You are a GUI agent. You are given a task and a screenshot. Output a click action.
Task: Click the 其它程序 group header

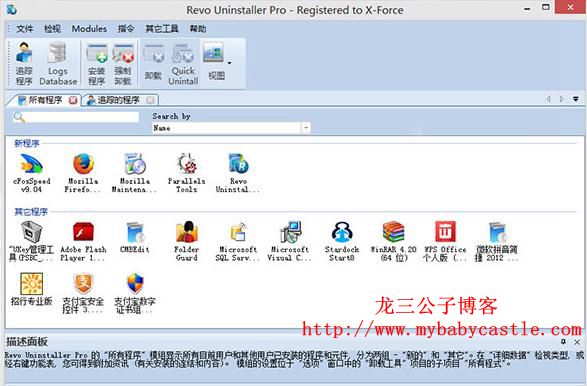click(31, 212)
